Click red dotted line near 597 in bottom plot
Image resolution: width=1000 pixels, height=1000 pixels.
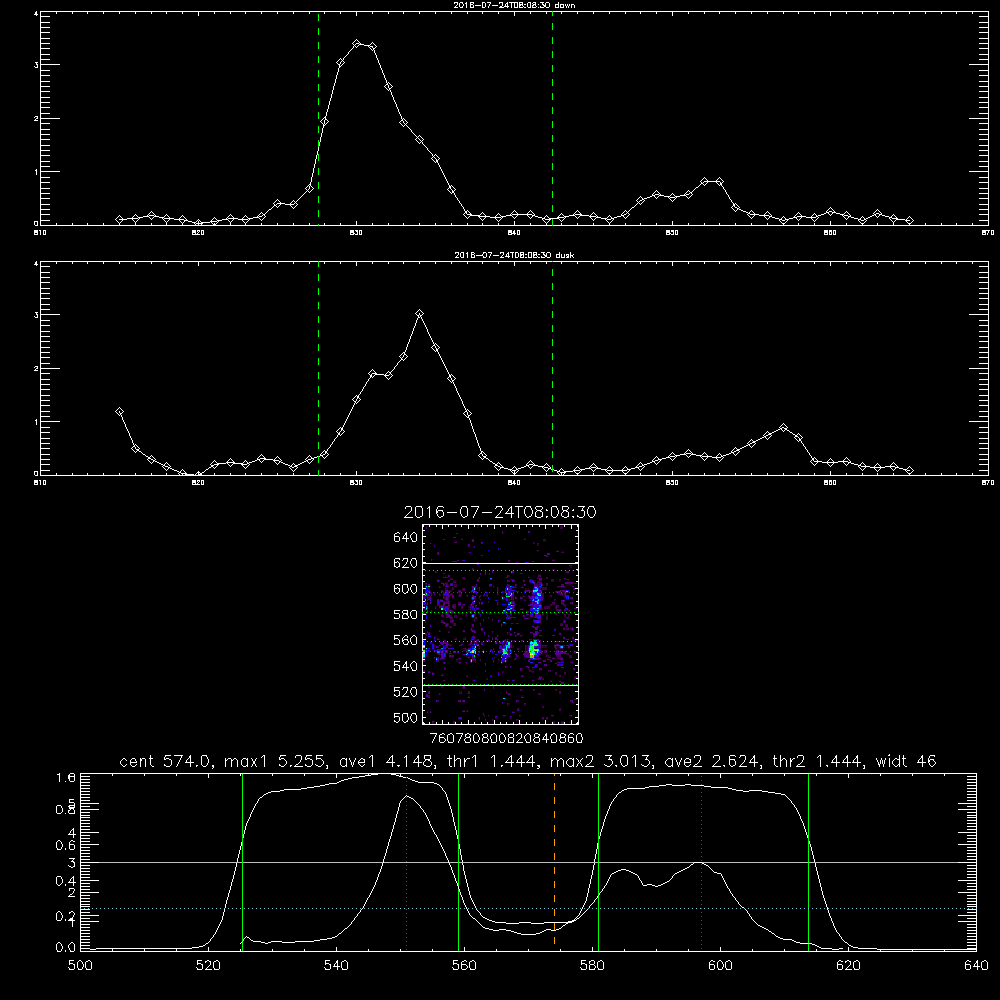pos(702,861)
